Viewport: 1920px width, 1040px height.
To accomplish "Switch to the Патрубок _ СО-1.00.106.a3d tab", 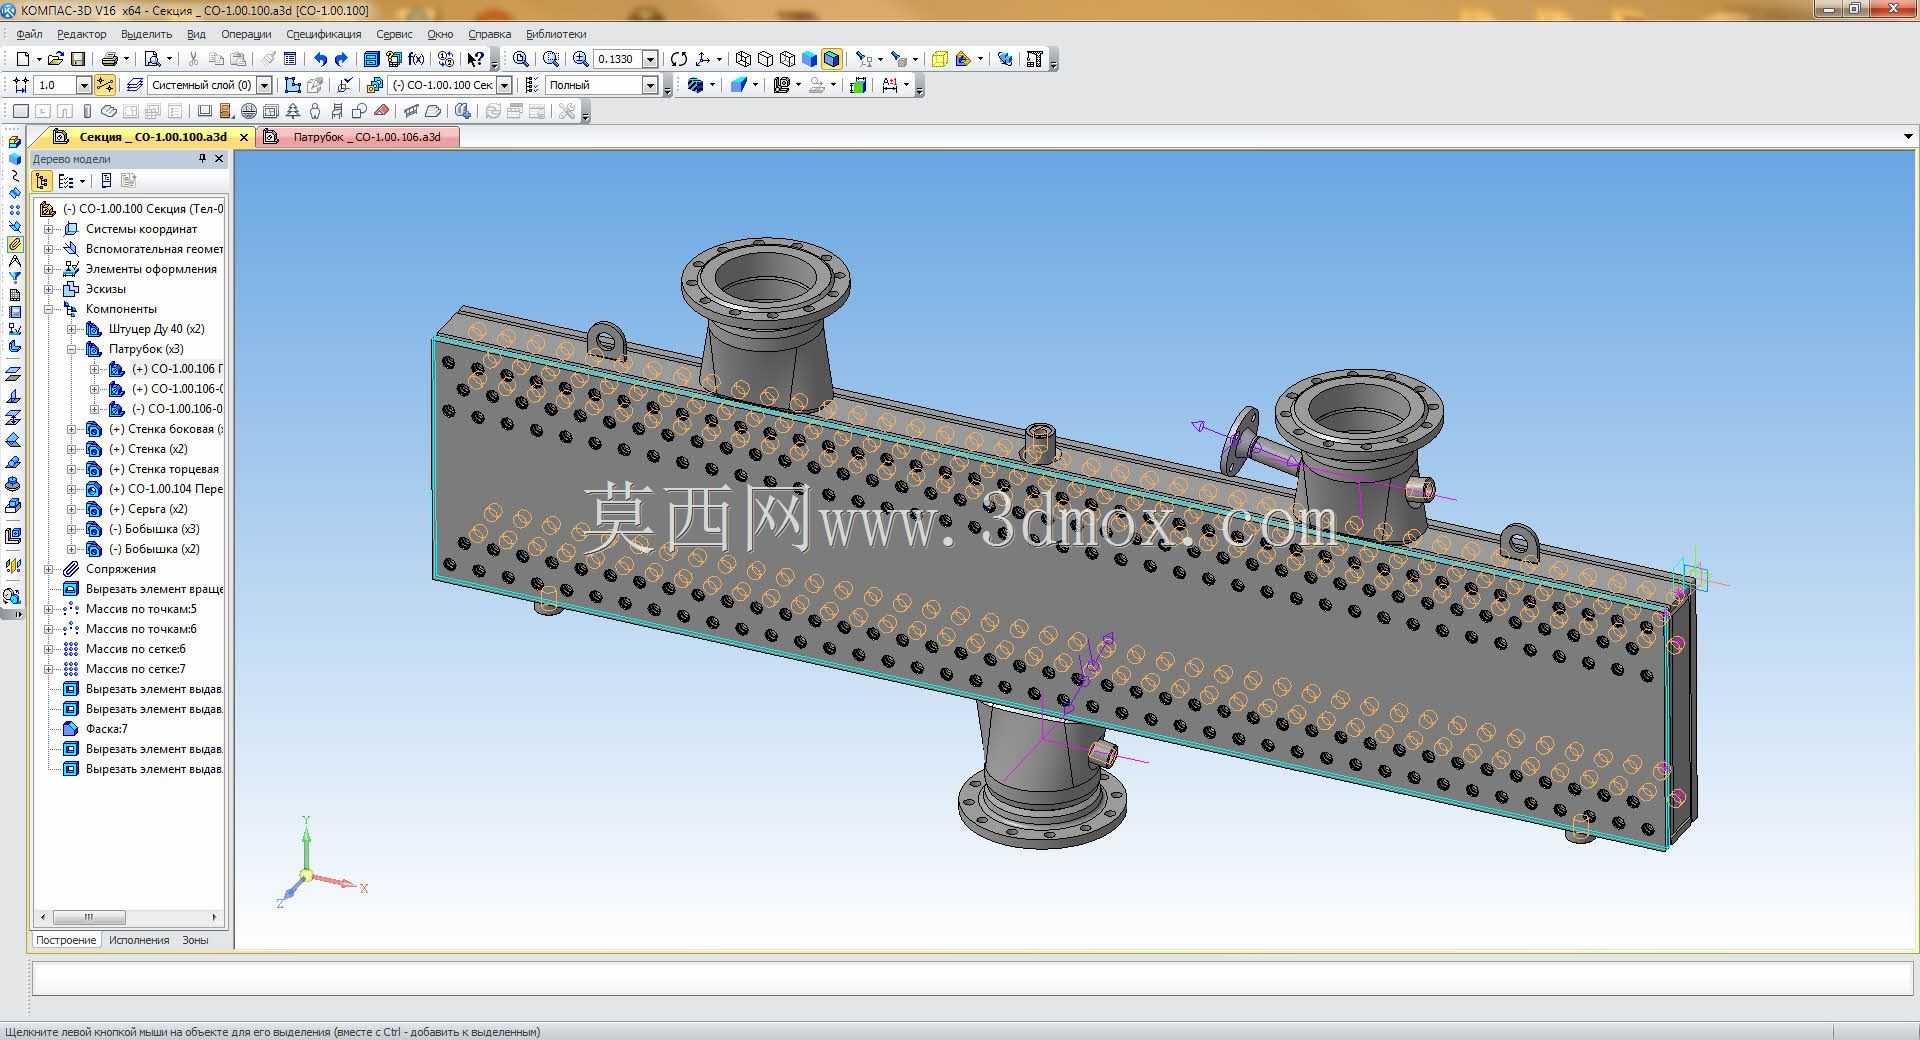I will (359, 137).
